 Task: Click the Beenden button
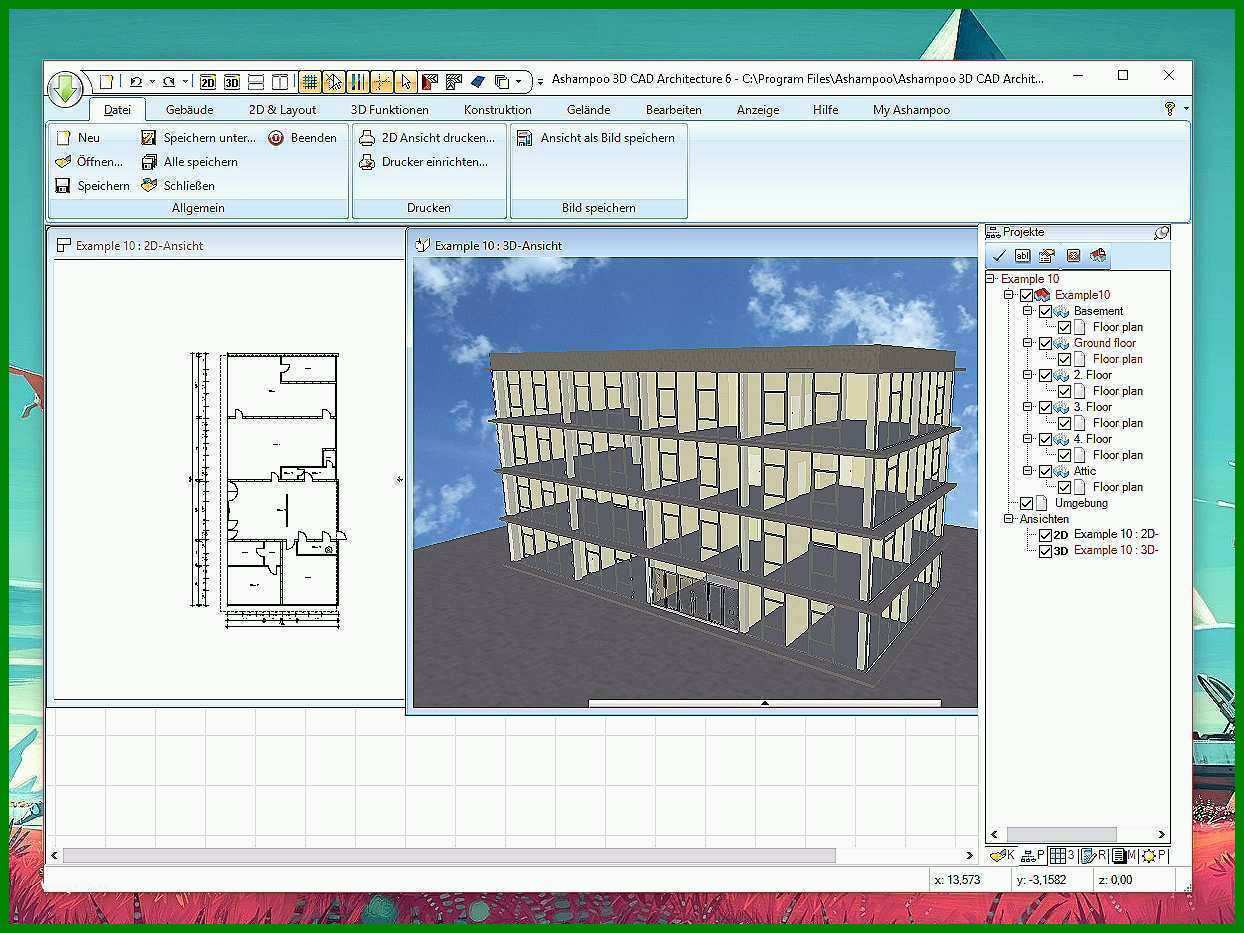pyautogui.click(x=303, y=138)
